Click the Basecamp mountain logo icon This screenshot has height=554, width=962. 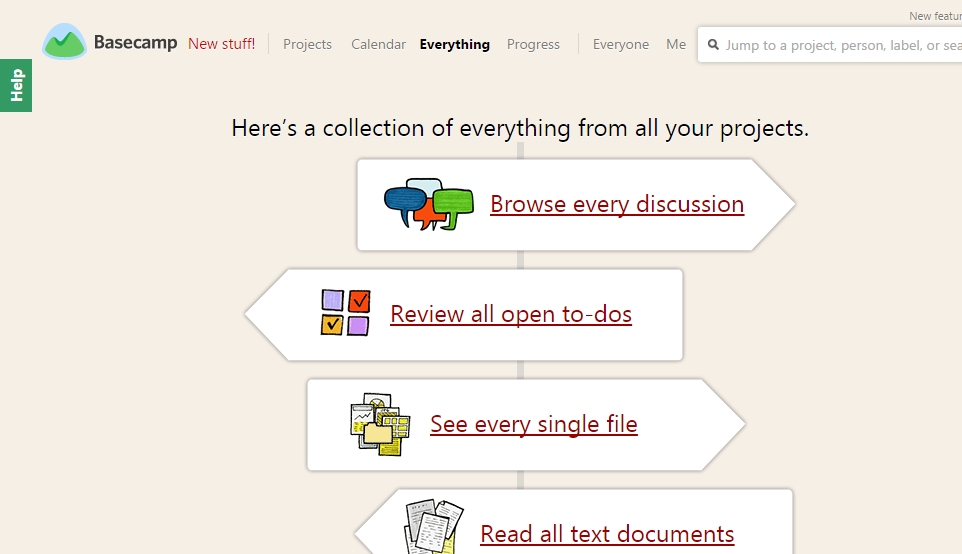pyautogui.click(x=64, y=42)
